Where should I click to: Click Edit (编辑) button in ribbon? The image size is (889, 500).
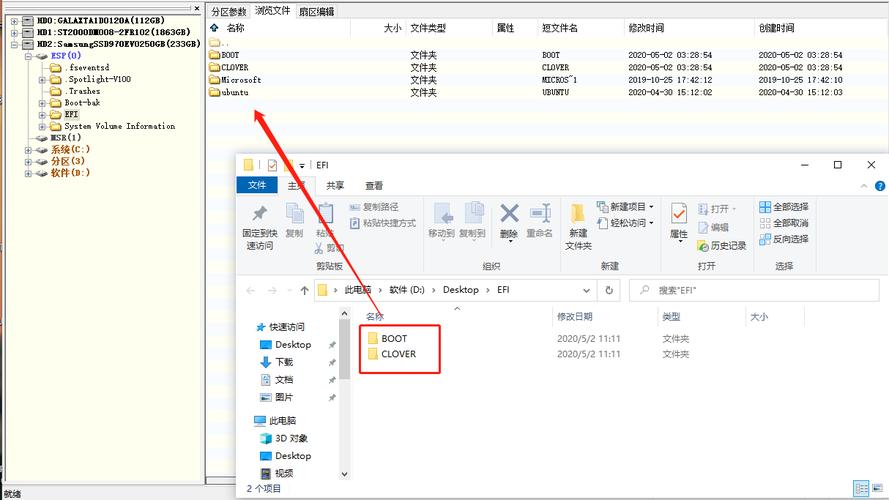coord(713,227)
